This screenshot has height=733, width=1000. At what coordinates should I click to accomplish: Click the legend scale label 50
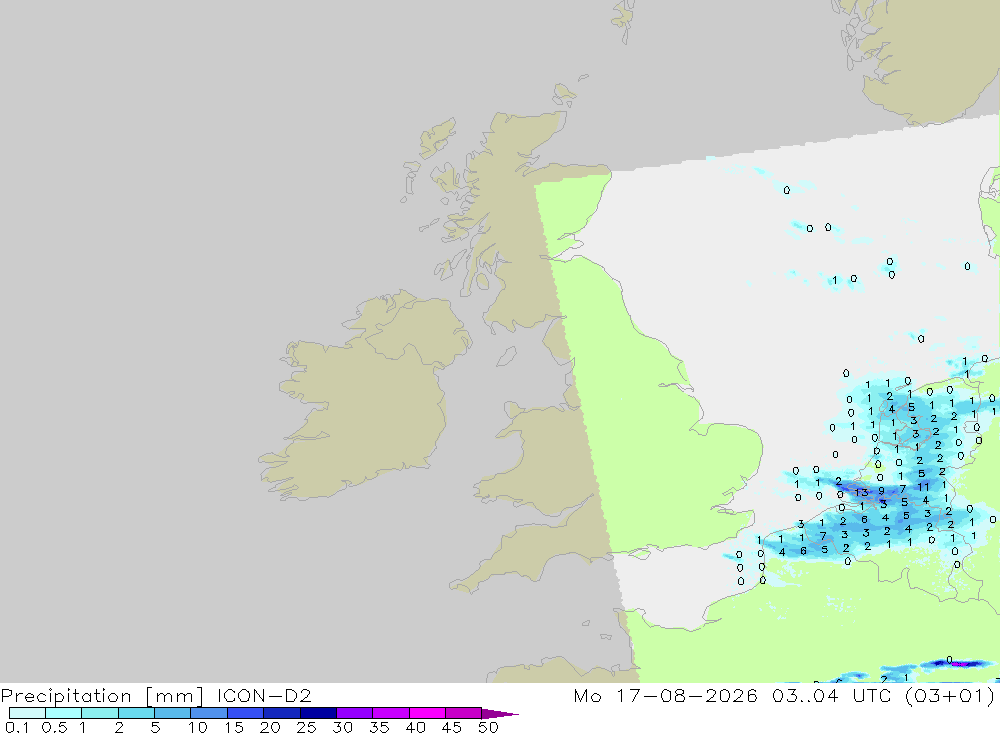[x=488, y=727]
